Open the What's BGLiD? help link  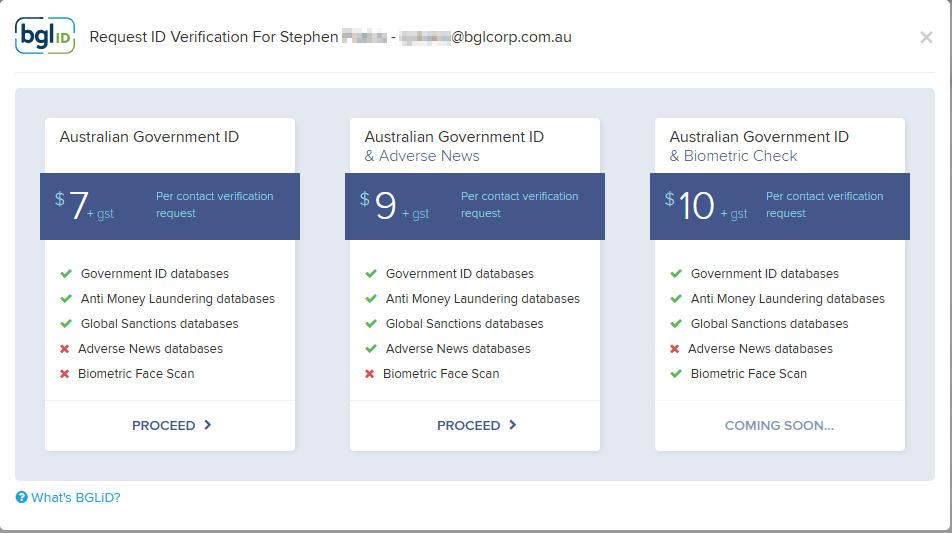(75, 498)
